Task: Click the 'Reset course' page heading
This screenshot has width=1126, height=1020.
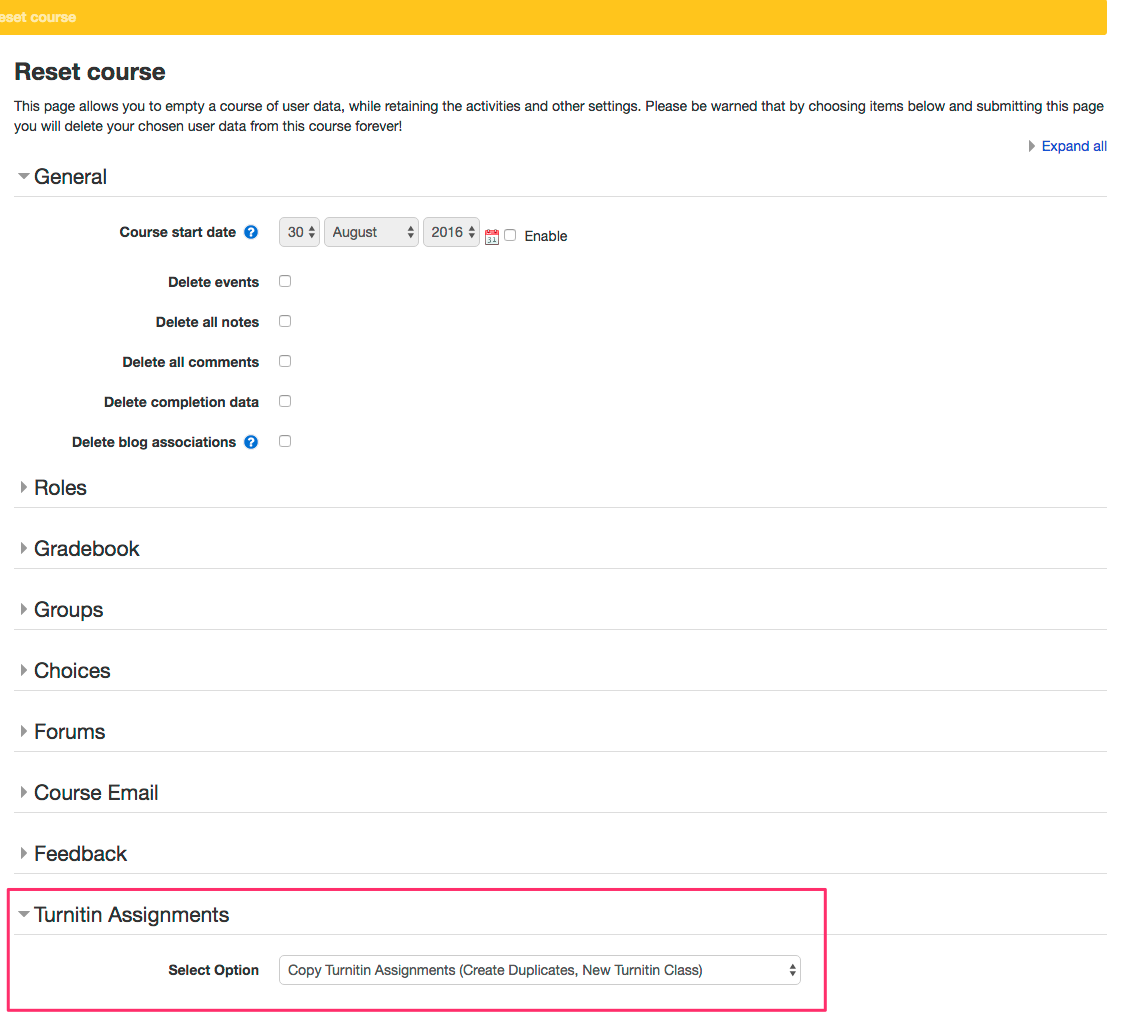Action: point(90,72)
